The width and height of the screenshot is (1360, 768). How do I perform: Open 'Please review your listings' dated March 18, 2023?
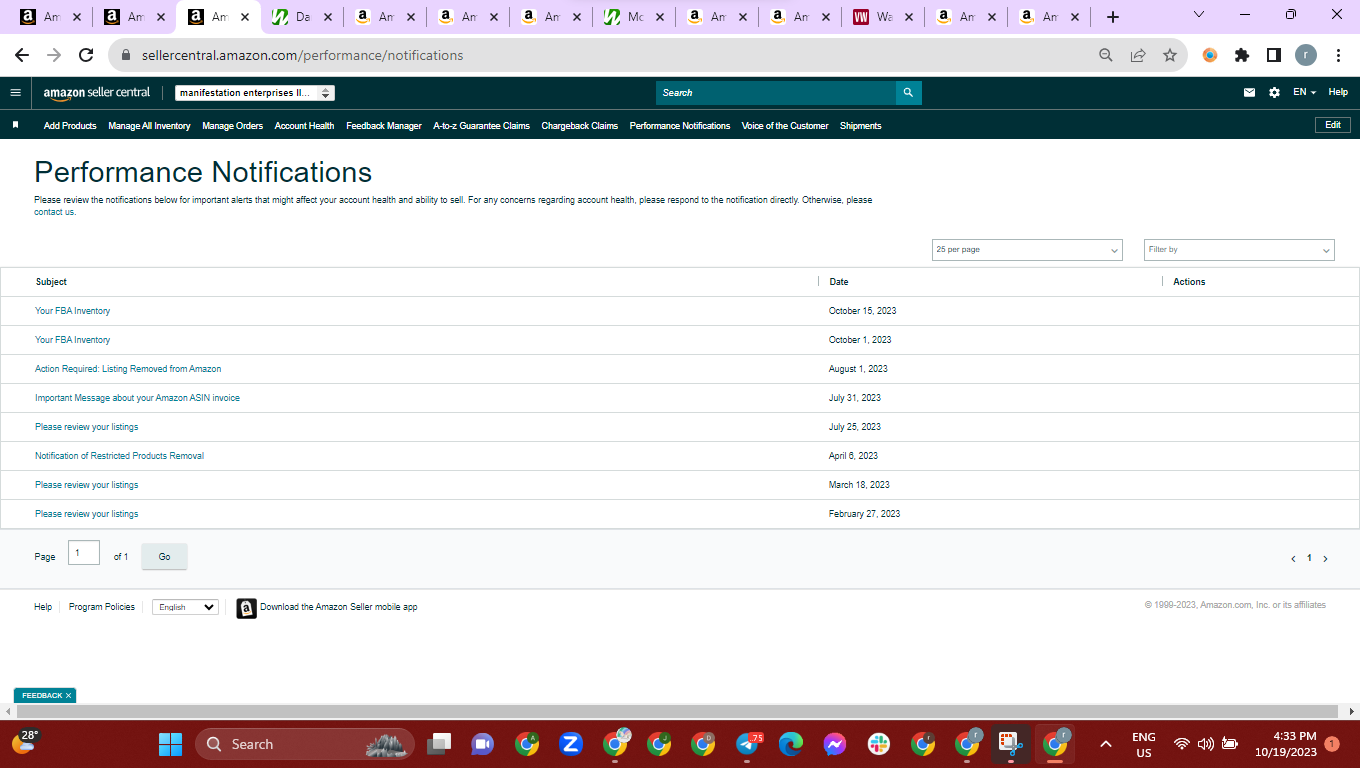87,485
